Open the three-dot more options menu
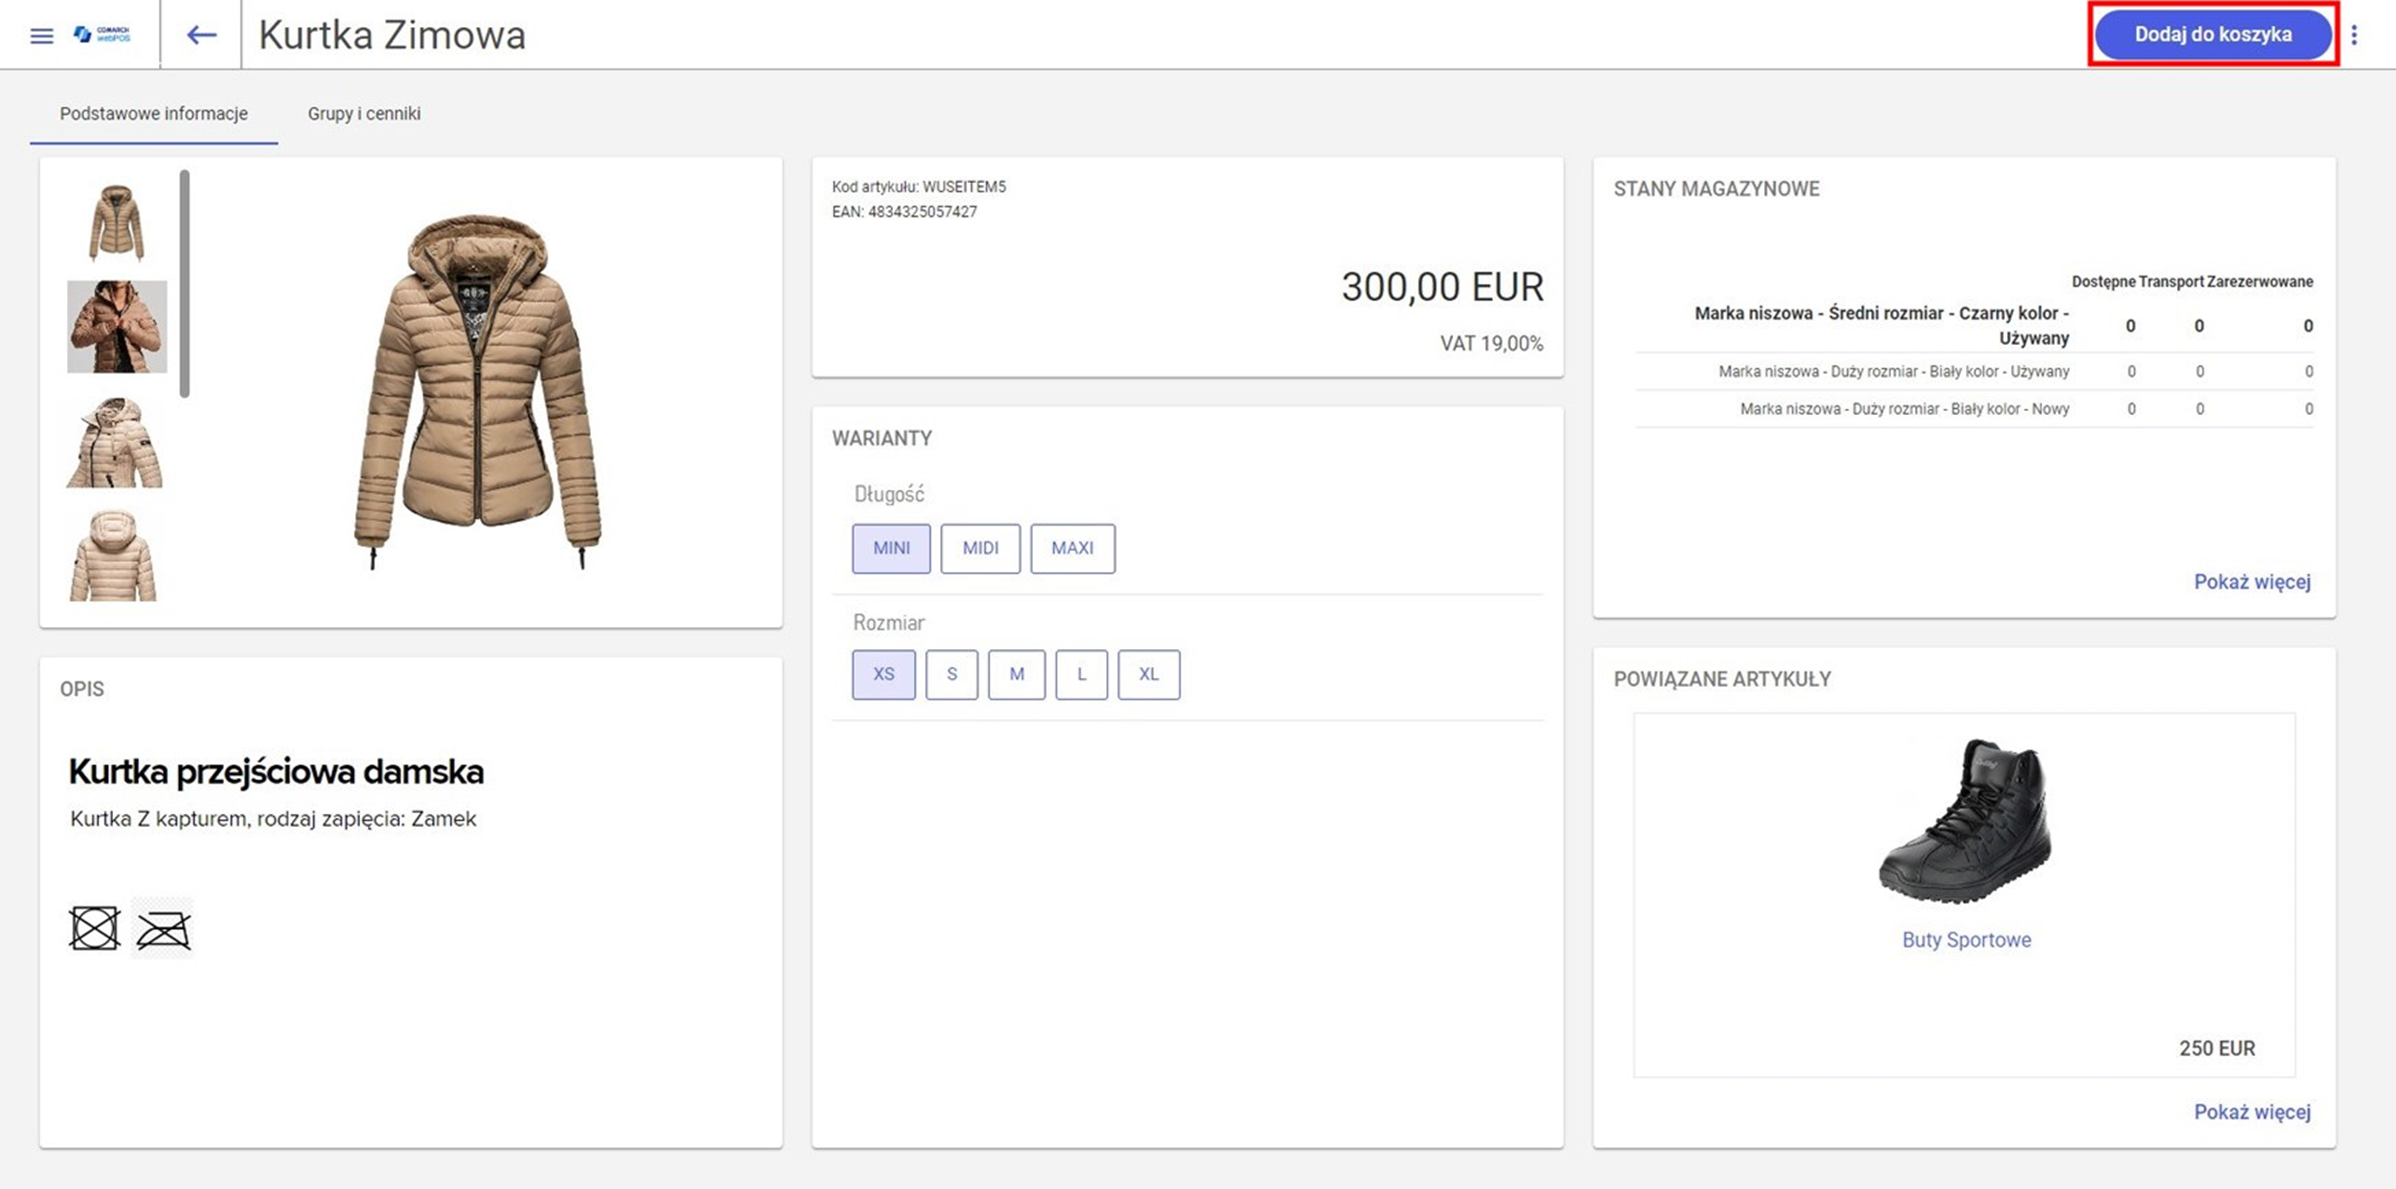 click(2354, 35)
